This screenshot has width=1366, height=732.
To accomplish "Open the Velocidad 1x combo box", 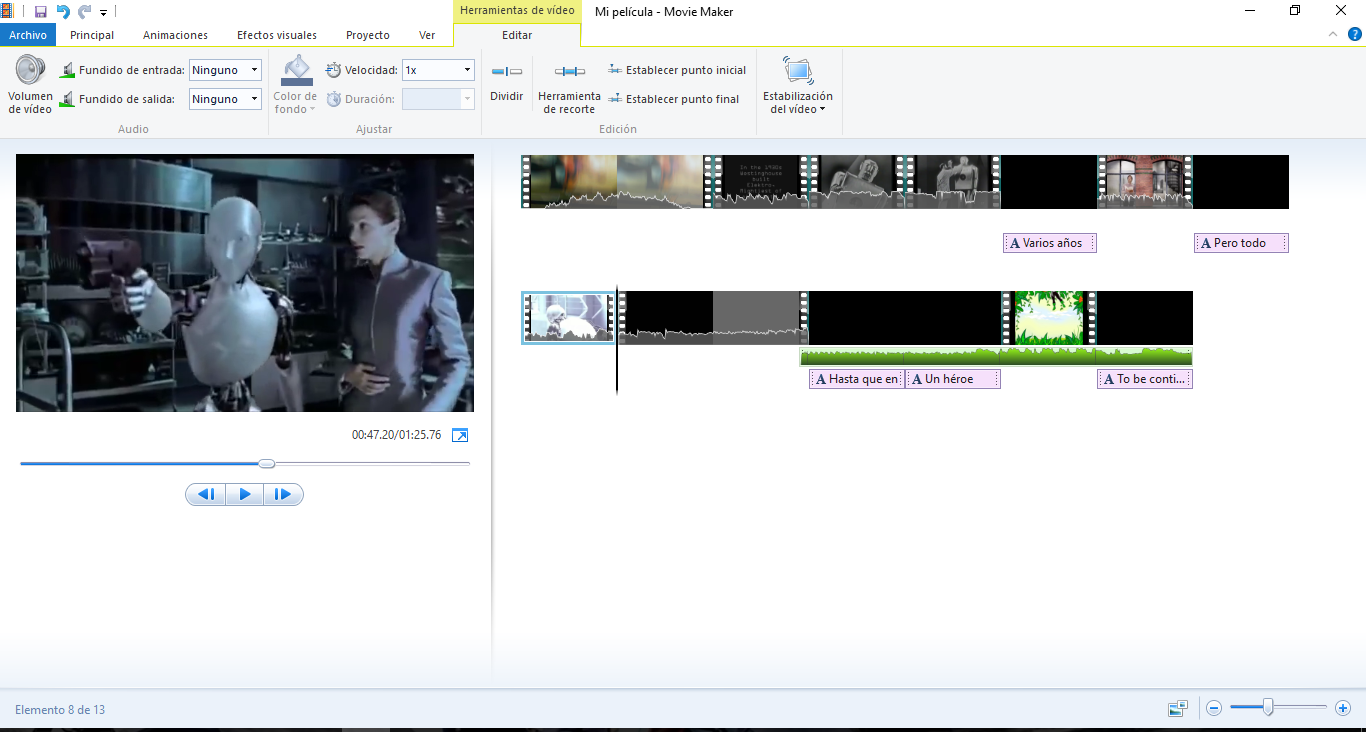I will 438,70.
